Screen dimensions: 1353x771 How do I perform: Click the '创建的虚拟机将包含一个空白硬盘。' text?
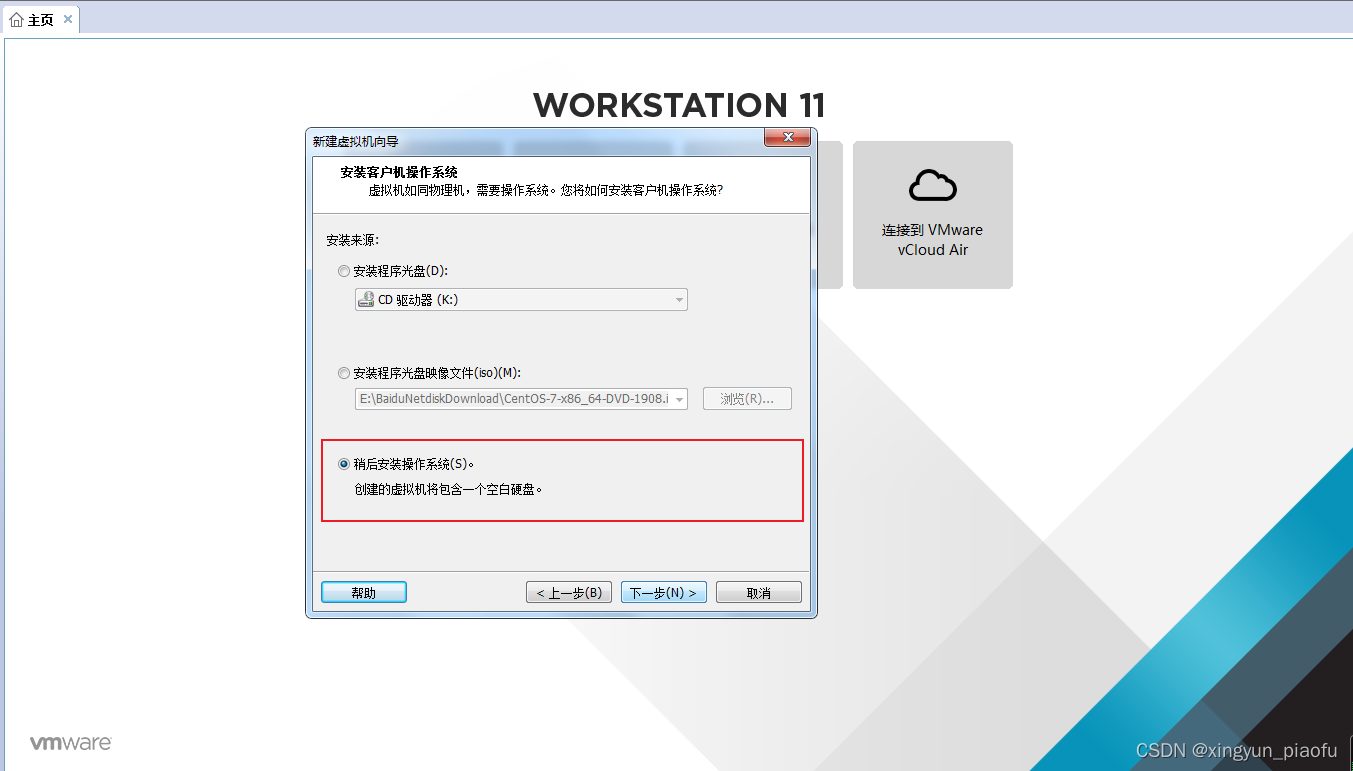tap(449, 490)
